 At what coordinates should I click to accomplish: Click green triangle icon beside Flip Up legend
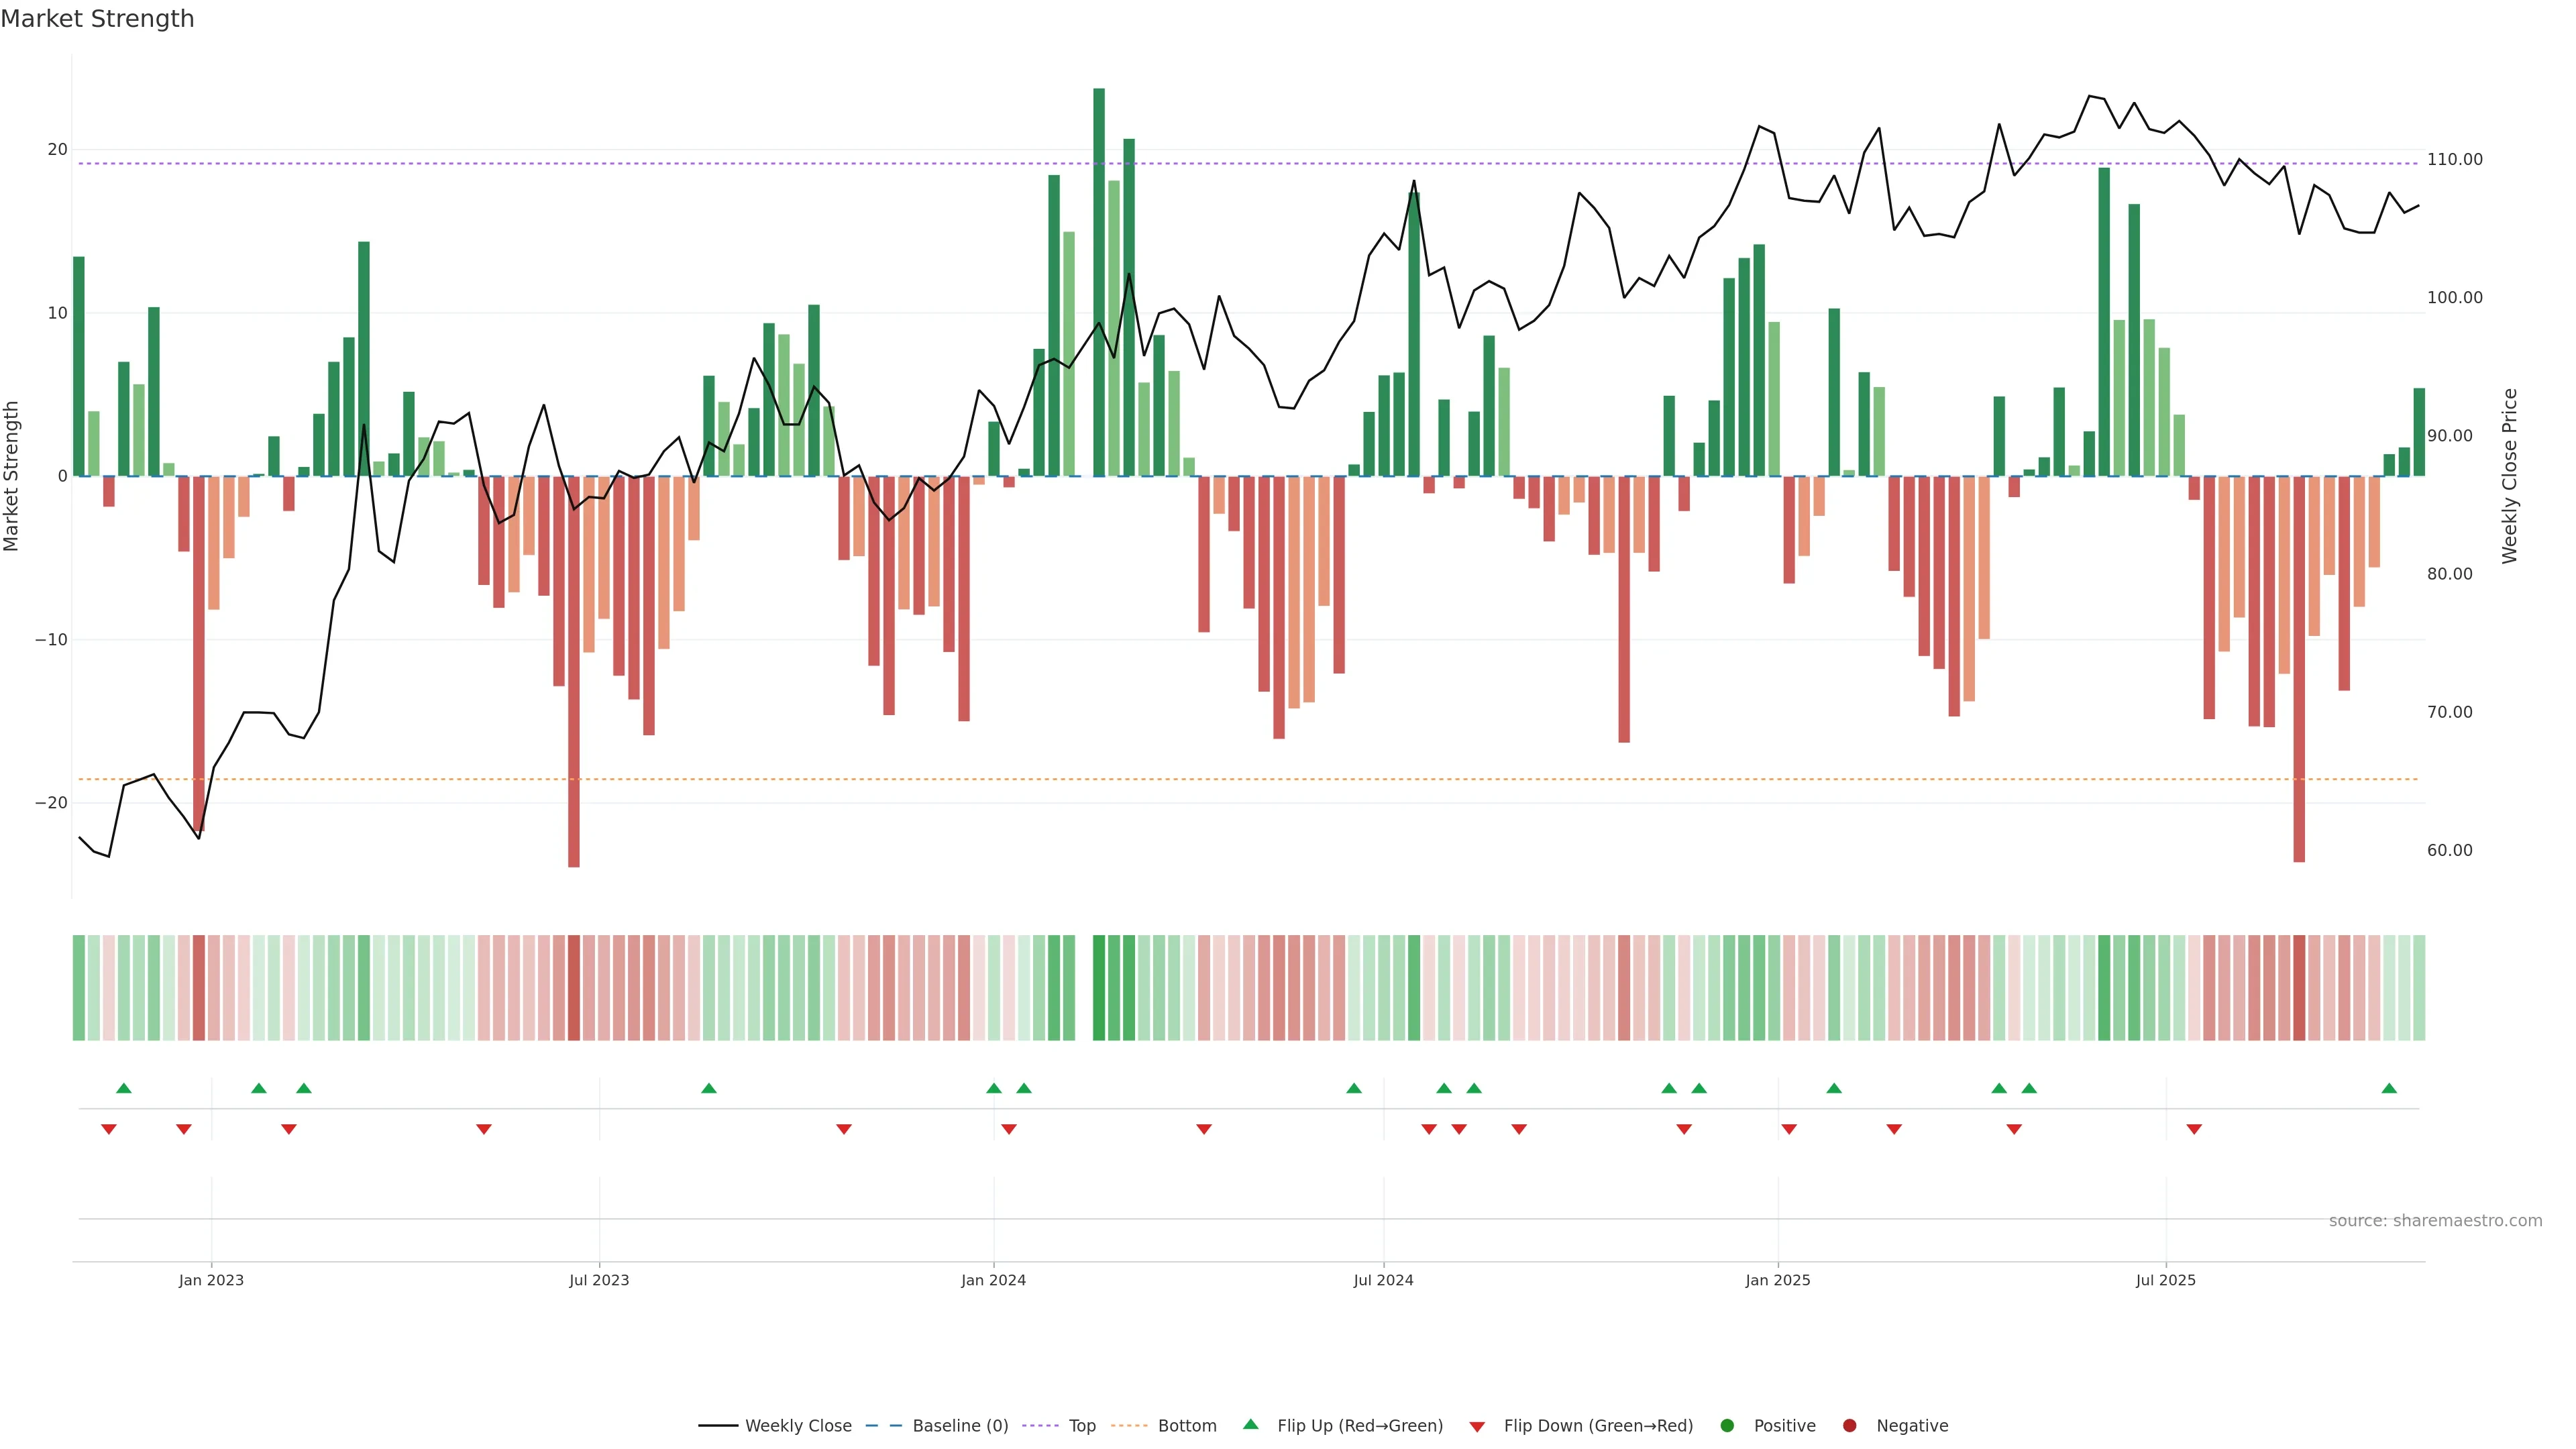point(1250,1424)
